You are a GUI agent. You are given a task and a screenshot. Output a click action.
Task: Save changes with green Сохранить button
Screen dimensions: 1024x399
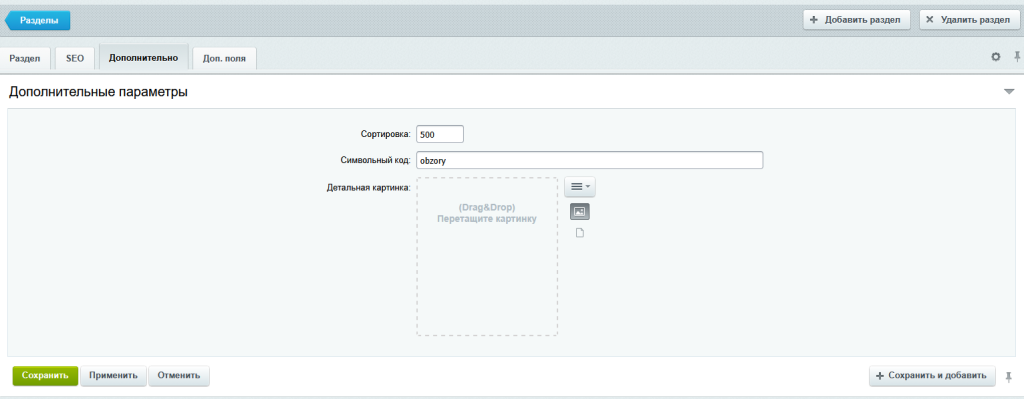click(45, 375)
